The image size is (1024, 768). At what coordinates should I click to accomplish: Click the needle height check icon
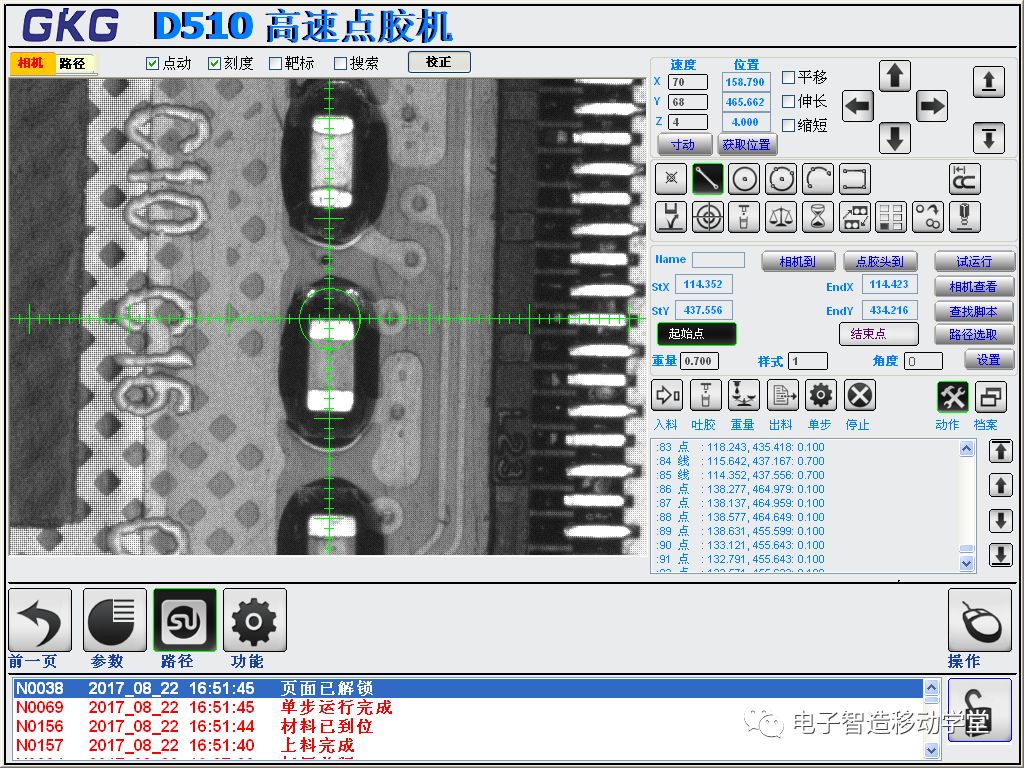click(x=671, y=216)
